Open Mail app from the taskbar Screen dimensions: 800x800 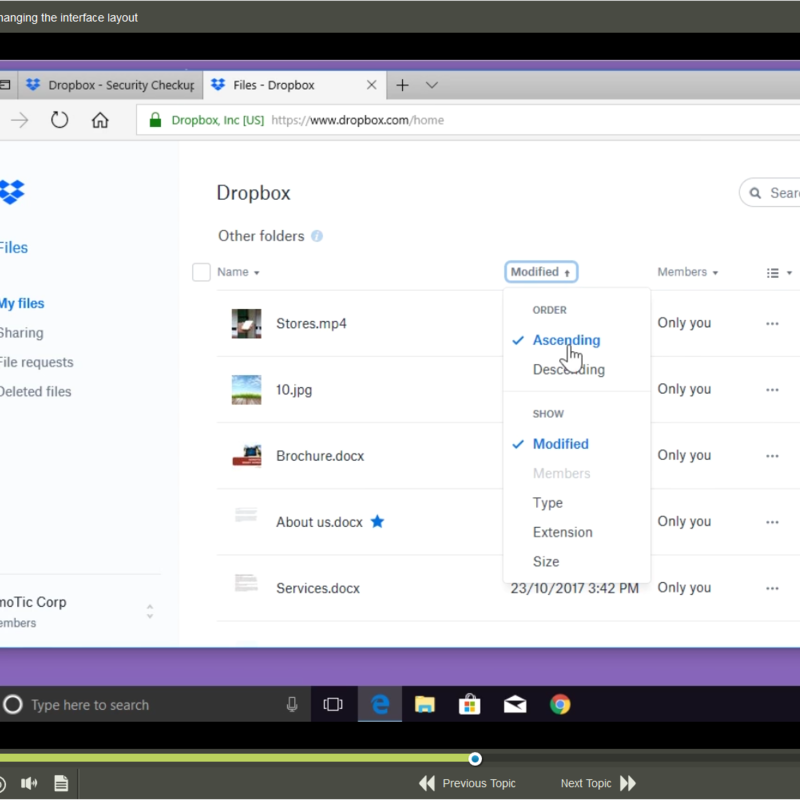(515, 705)
